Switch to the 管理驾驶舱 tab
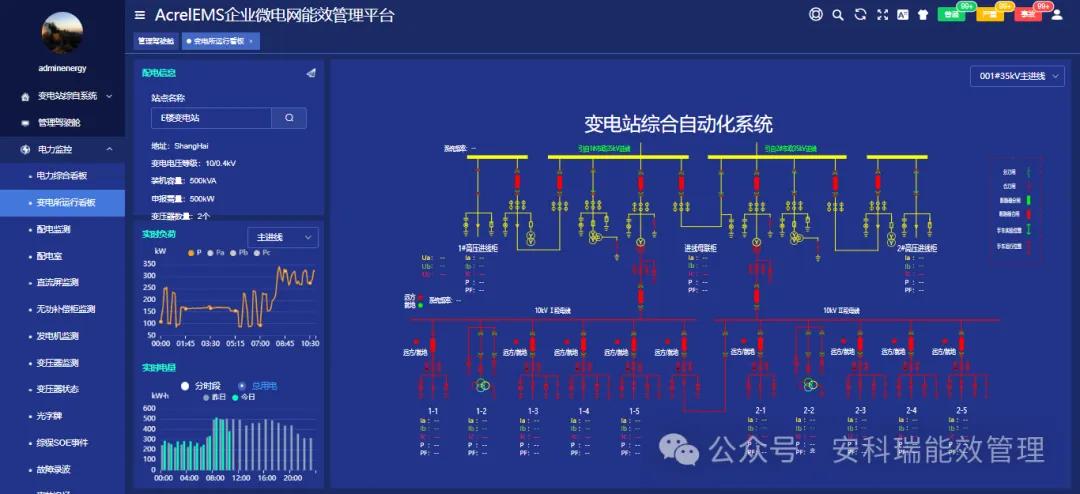This screenshot has width=1080, height=494. (156, 41)
